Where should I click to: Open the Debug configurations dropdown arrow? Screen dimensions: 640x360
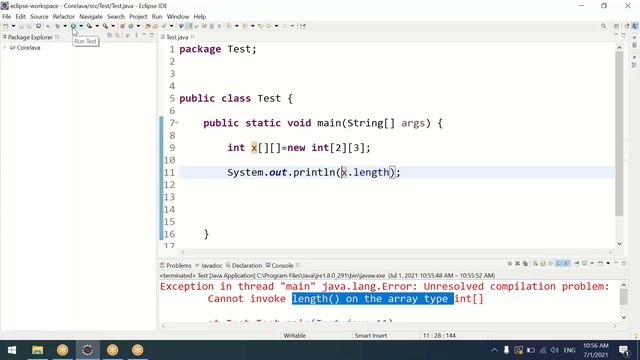(65, 26)
